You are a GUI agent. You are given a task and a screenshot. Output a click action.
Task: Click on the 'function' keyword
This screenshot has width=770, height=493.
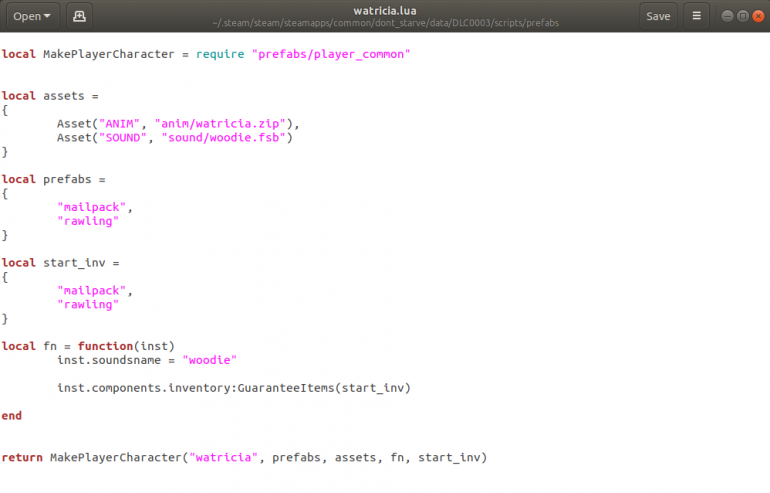(105, 346)
